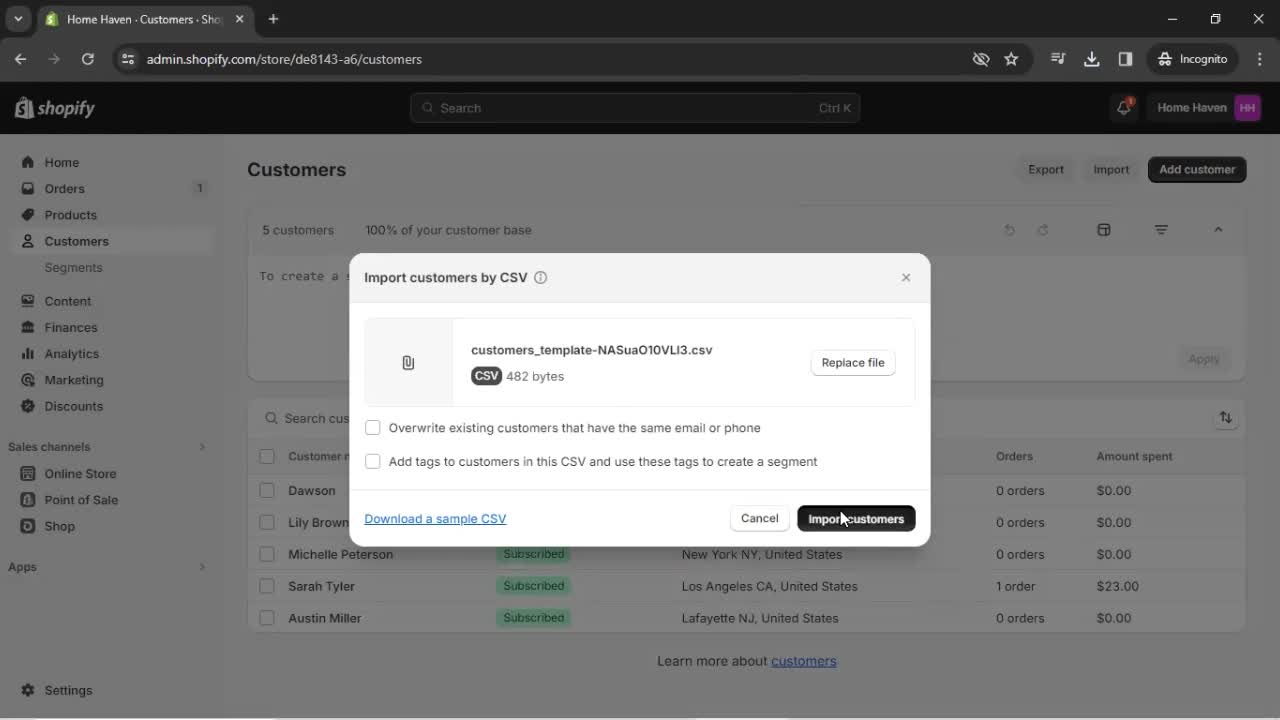This screenshot has height=720, width=1280.
Task: Enable Overwrite existing customers checkbox
Action: (x=373, y=428)
